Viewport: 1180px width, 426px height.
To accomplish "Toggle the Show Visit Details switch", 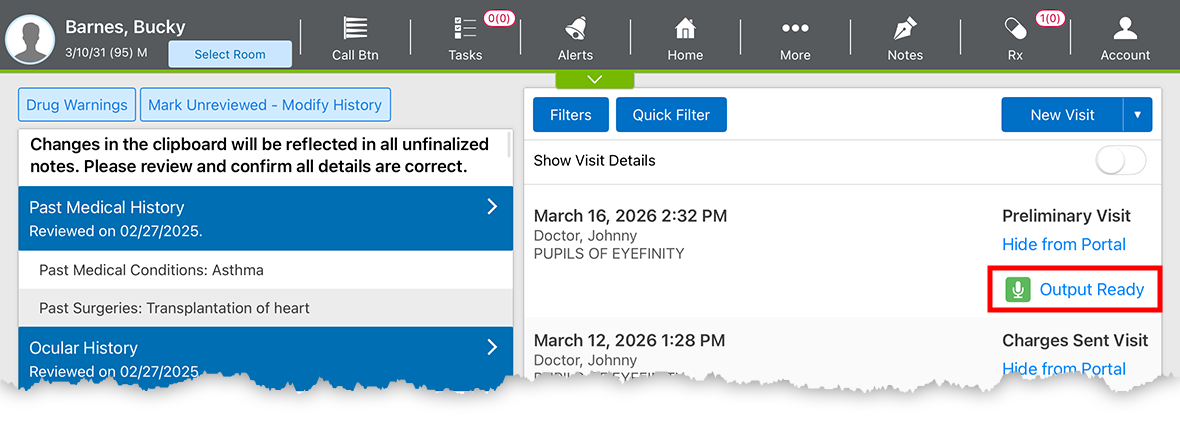I will point(1120,161).
